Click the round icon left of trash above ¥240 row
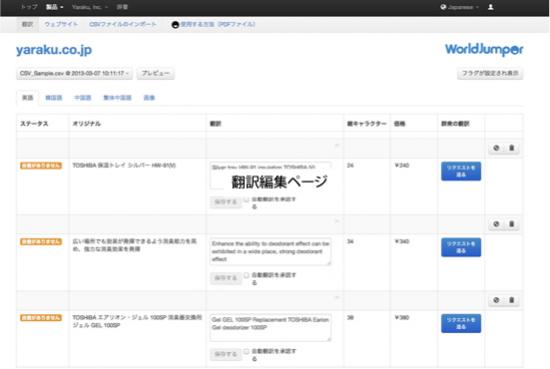Screen dimensions: 550x369 [x=496, y=148]
